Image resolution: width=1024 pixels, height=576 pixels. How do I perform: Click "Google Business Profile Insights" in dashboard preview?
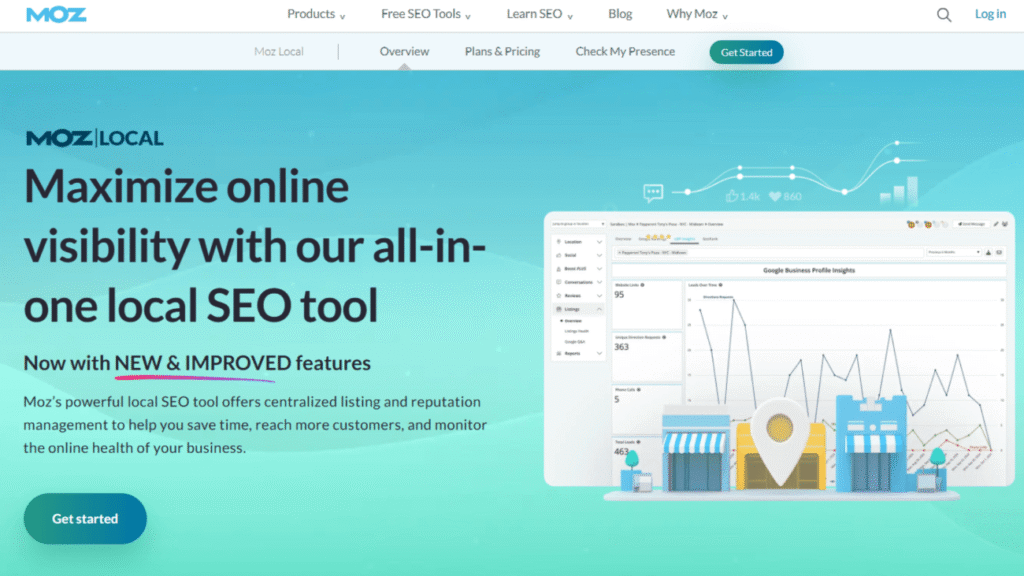808,270
